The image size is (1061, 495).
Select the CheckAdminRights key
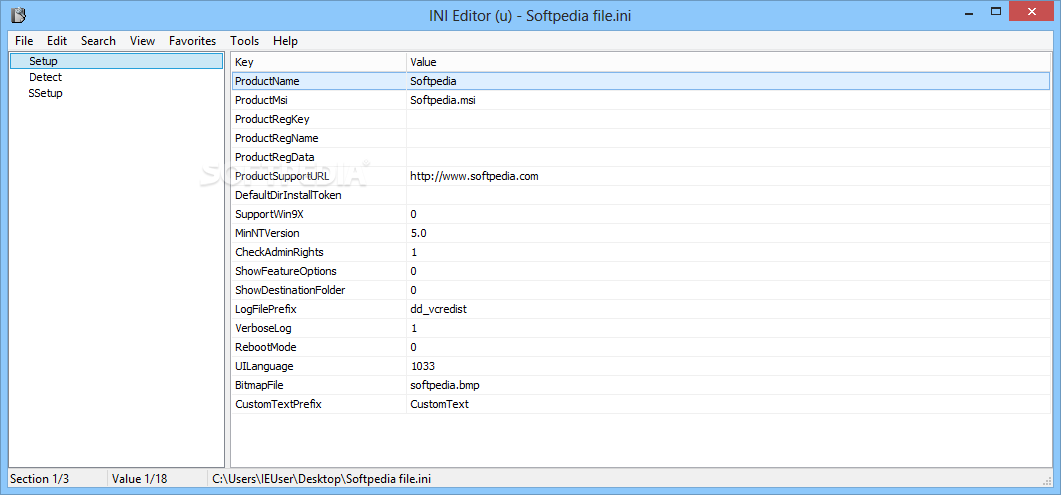(x=279, y=252)
